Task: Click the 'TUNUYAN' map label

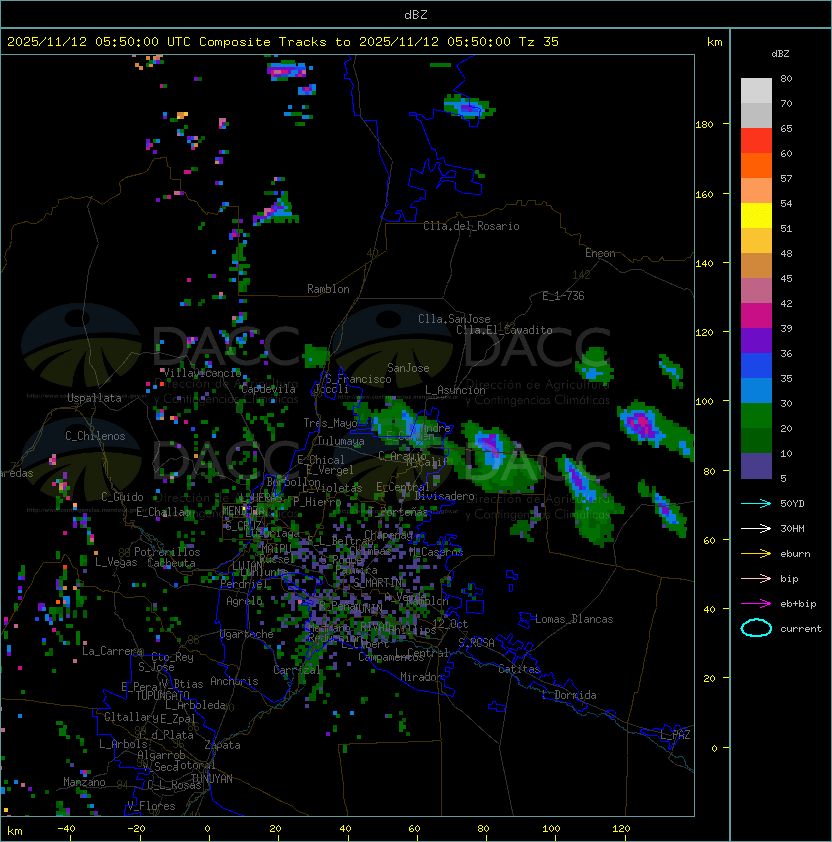Action: (211, 778)
